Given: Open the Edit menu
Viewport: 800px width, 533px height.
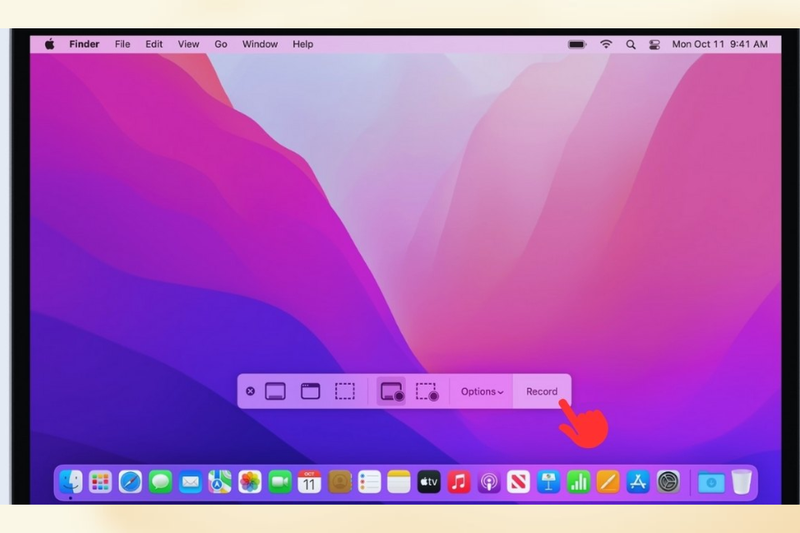Looking at the screenshot, I should coord(154,44).
